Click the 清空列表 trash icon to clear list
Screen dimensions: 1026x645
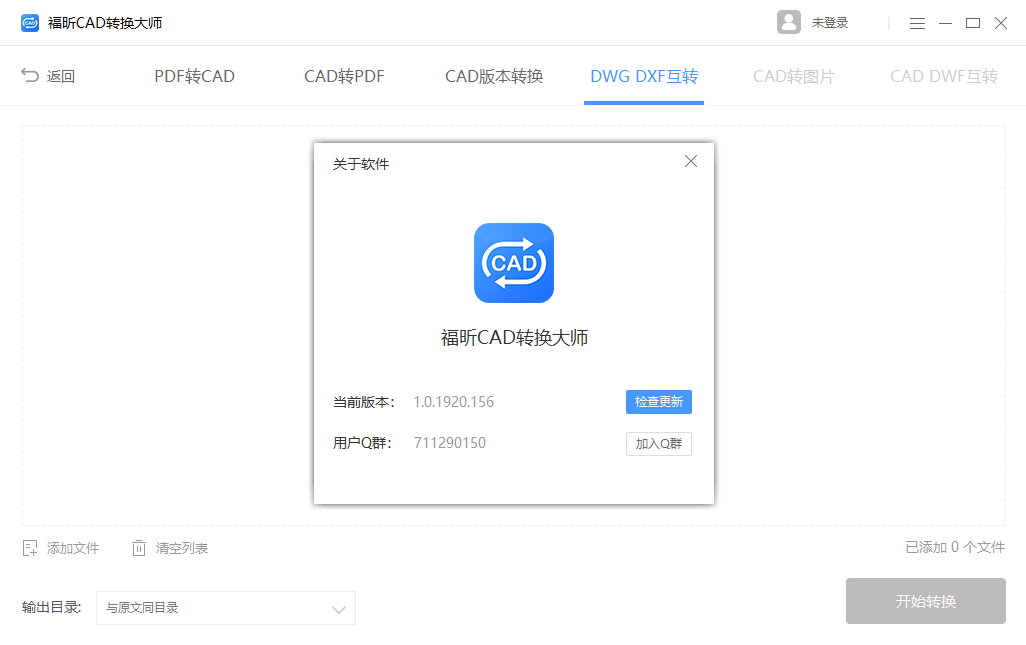[x=138, y=547]
